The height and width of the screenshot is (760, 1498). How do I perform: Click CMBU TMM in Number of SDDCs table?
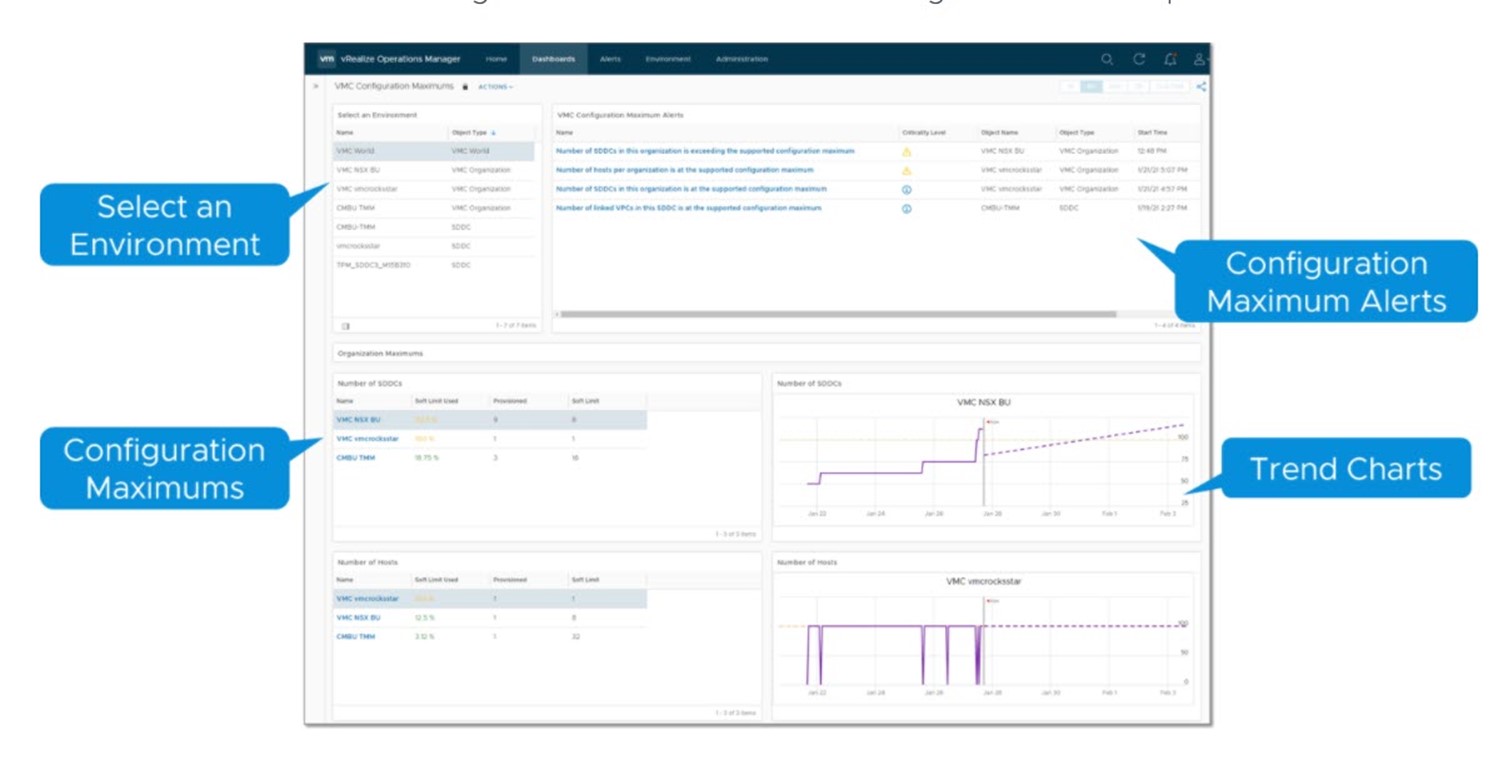[x=355, y=458]
